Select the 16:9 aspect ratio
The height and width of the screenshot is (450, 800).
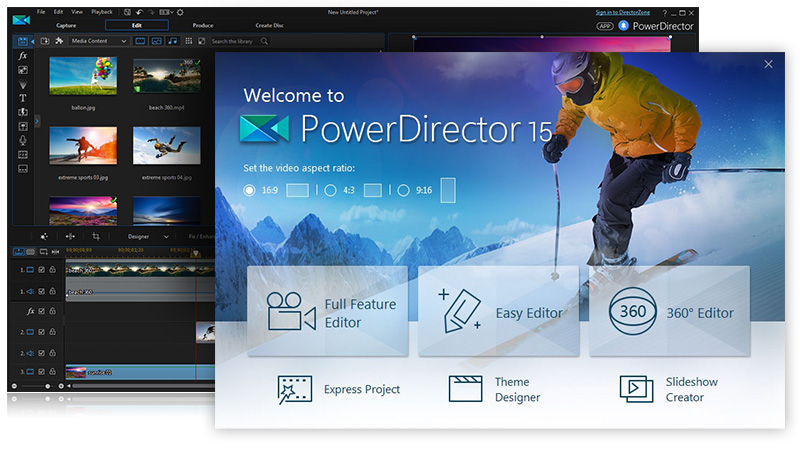point(250,190)
